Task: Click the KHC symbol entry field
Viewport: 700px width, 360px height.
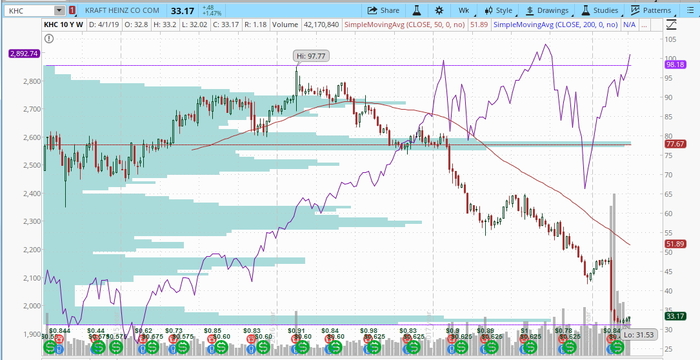Action: 29,10
